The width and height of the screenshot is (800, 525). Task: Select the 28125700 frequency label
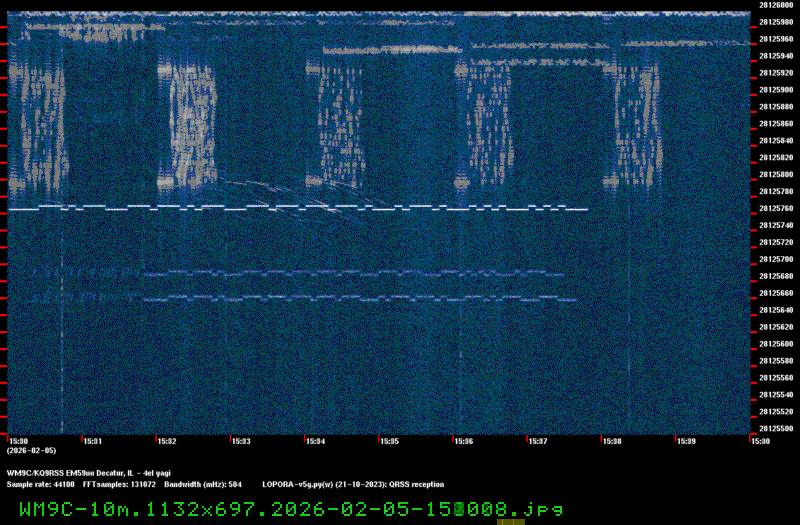(x=776, y=259)
